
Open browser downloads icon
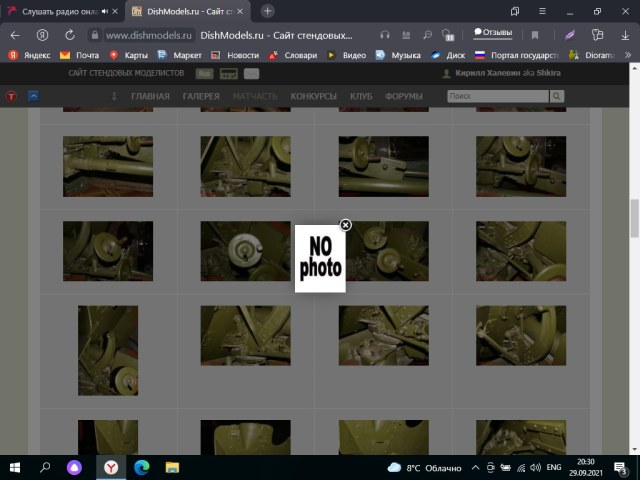tap(624, 35)
